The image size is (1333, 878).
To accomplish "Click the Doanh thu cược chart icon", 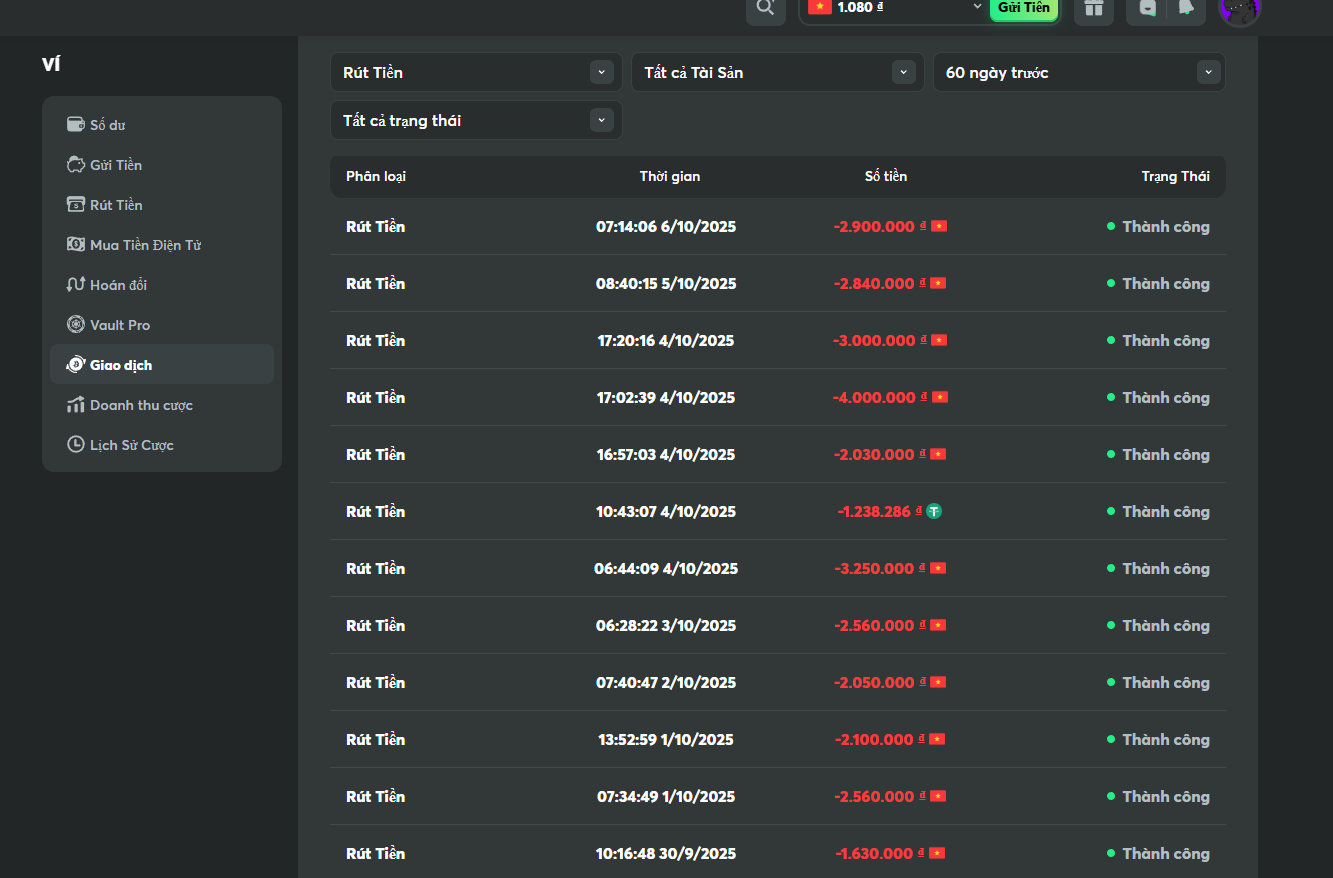I will tap(76, 405).
